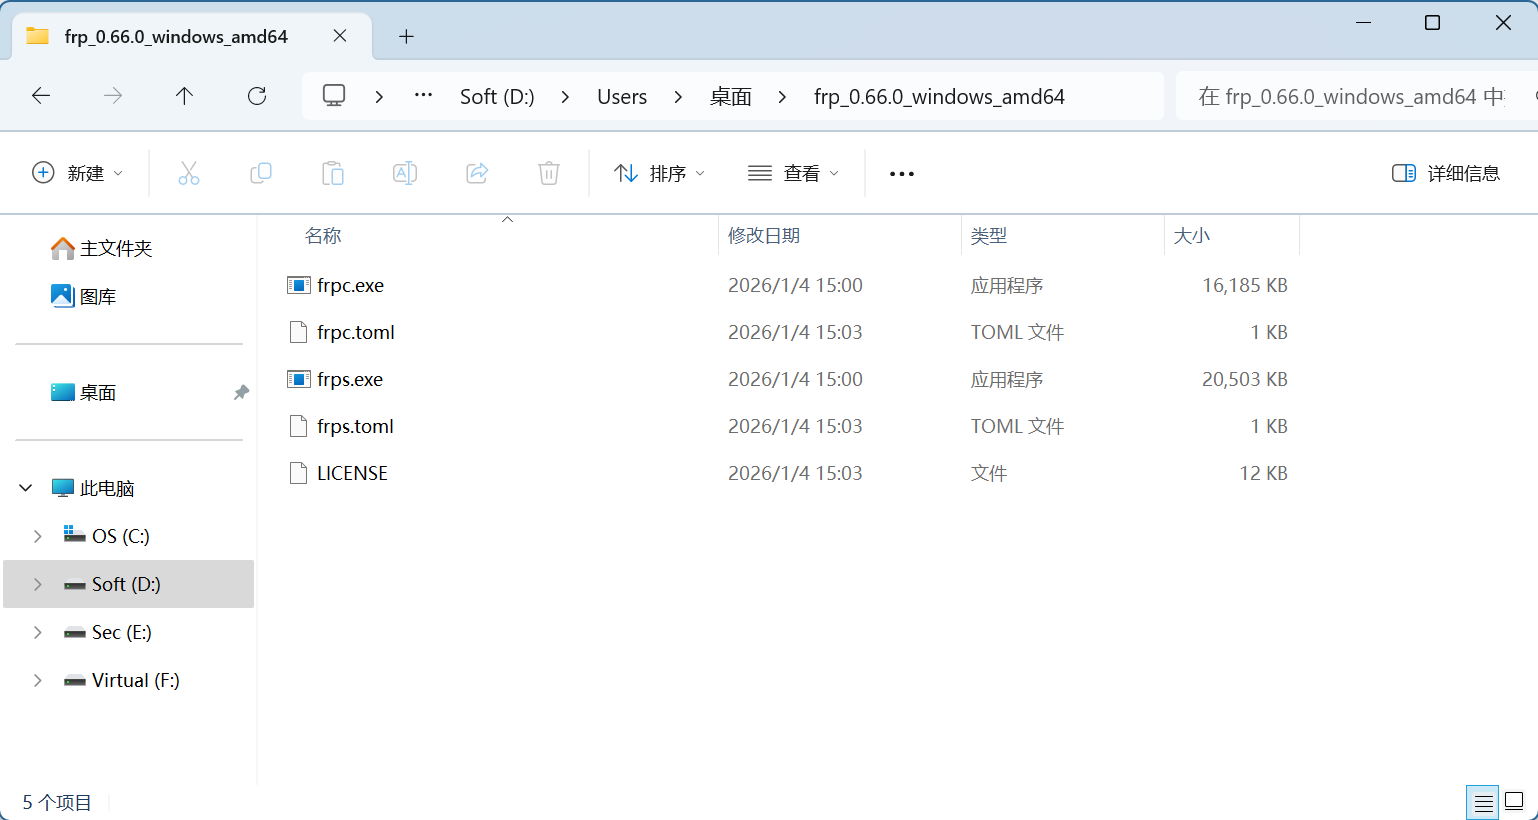
Task: Expand the OS (C:) drive tree node
Action: coord(38,536)
